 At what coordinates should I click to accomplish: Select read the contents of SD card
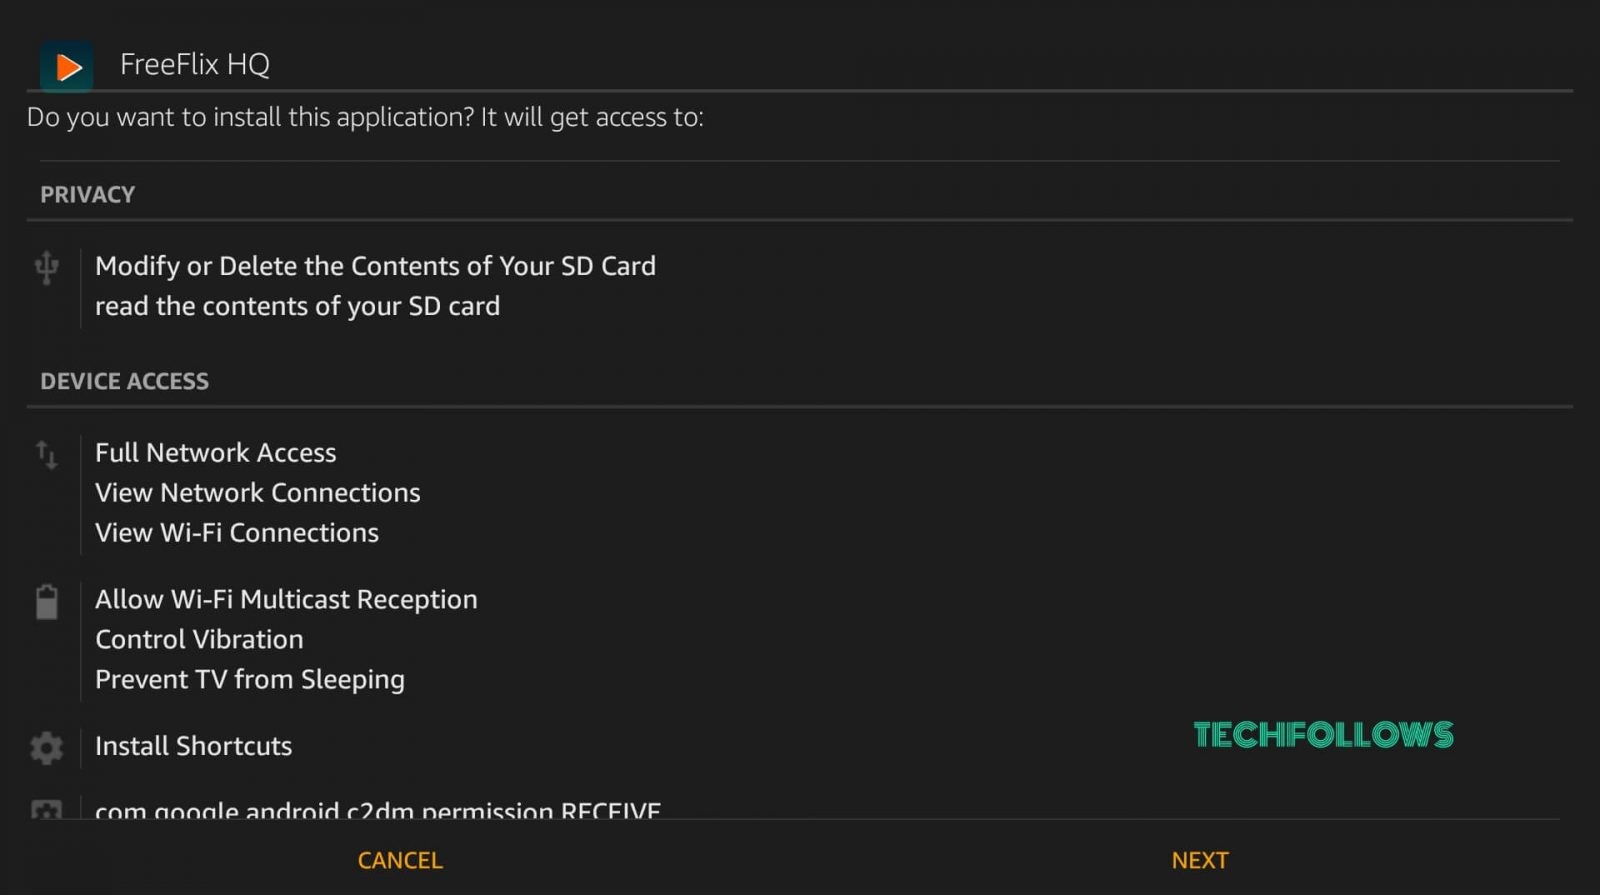pos(297,306)
